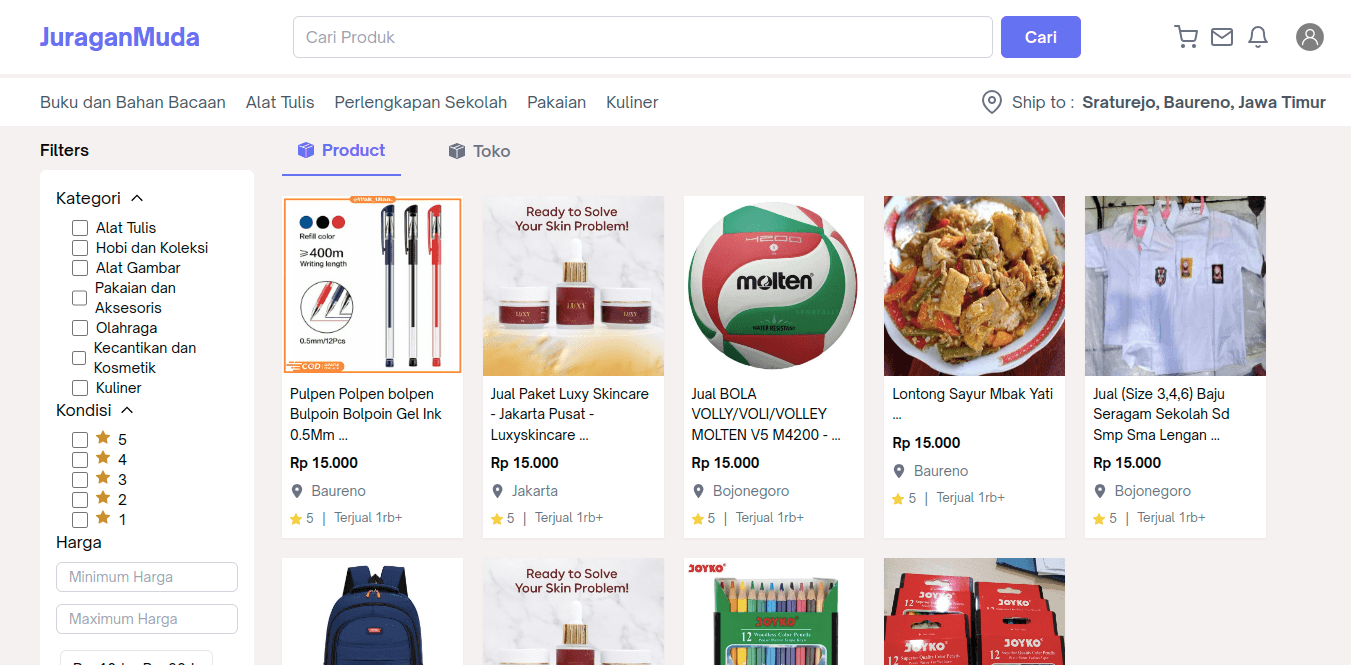Collapse the Kategori filter section
This screenshot has width=1351, height=665.
point(137,198)
